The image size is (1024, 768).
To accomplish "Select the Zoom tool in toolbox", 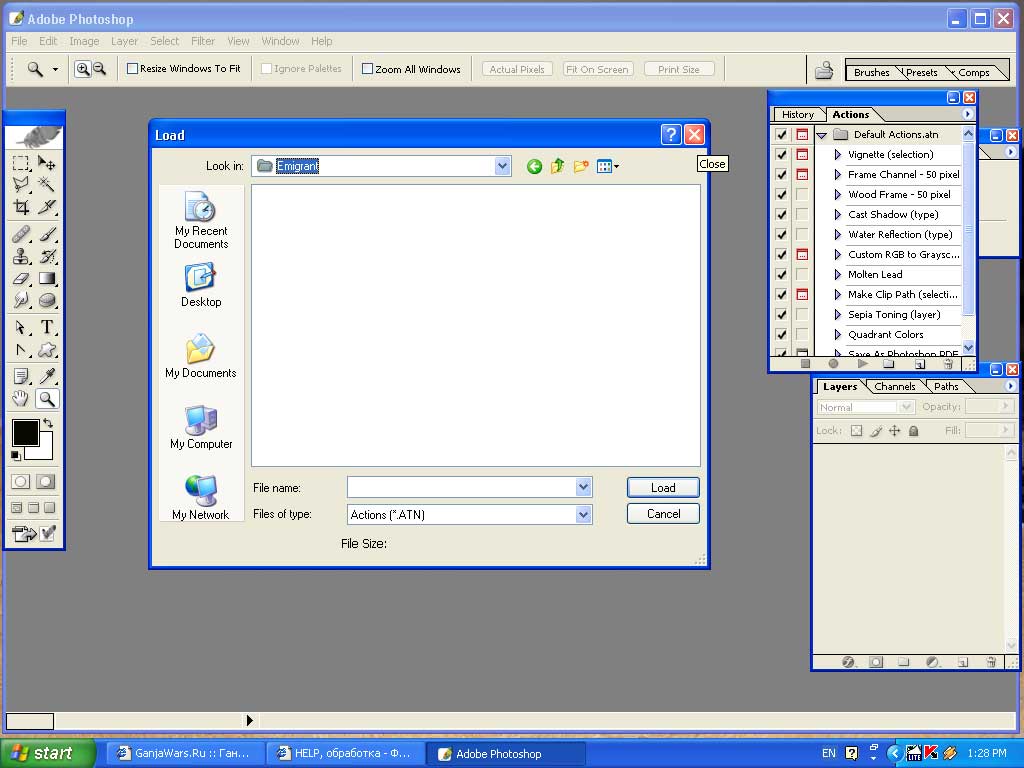I will coord(47,398).
